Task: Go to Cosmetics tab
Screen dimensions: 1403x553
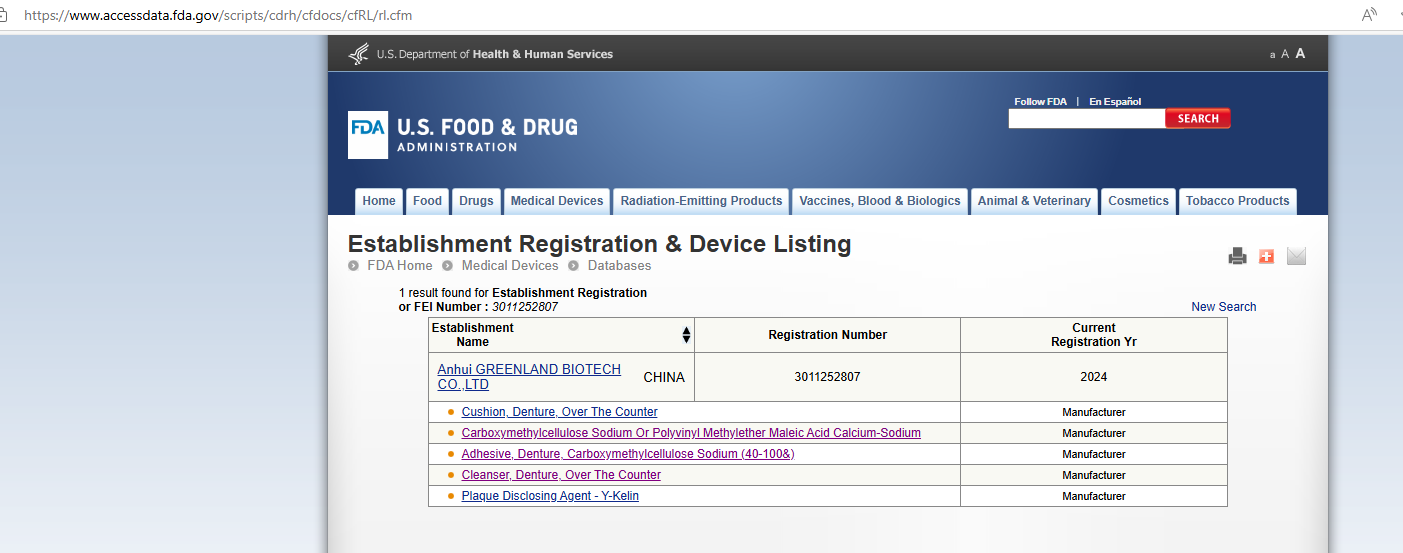Action: click(1138, 201)
